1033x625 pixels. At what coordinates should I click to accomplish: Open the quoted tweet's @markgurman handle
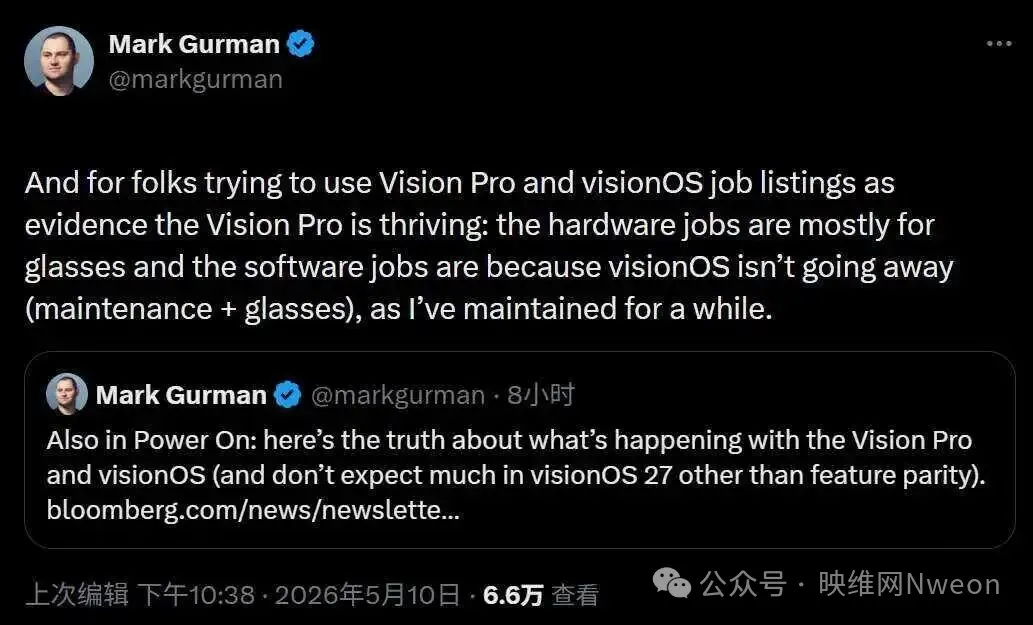click(x=398, y=395)
